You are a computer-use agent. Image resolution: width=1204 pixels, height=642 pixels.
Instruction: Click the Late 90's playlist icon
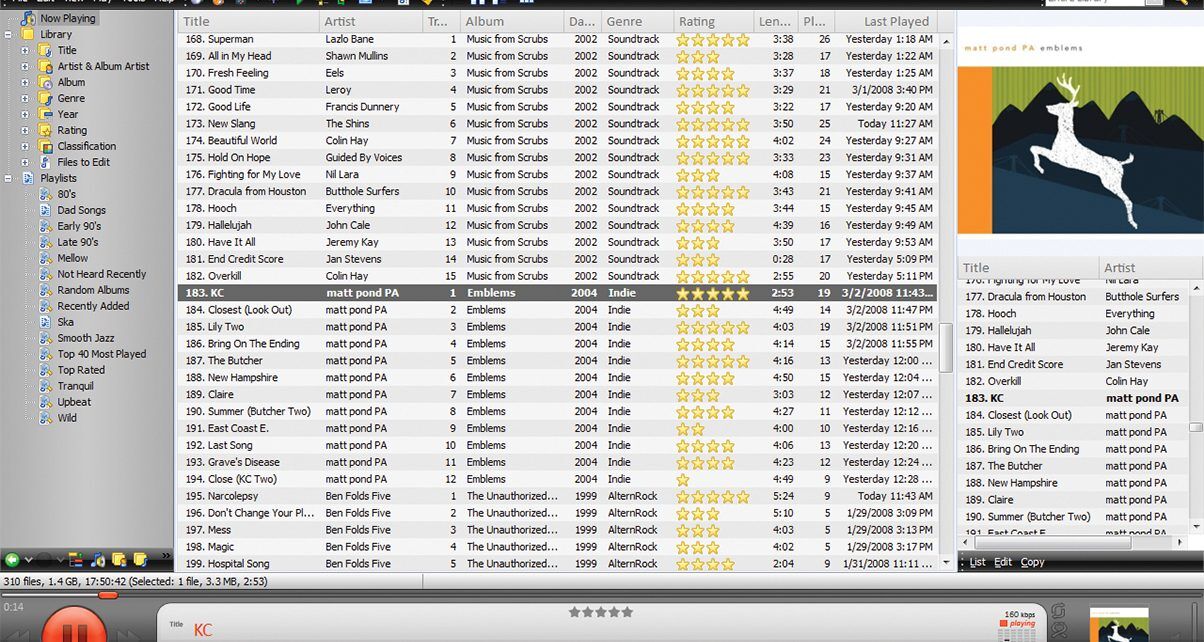point(46,242)
